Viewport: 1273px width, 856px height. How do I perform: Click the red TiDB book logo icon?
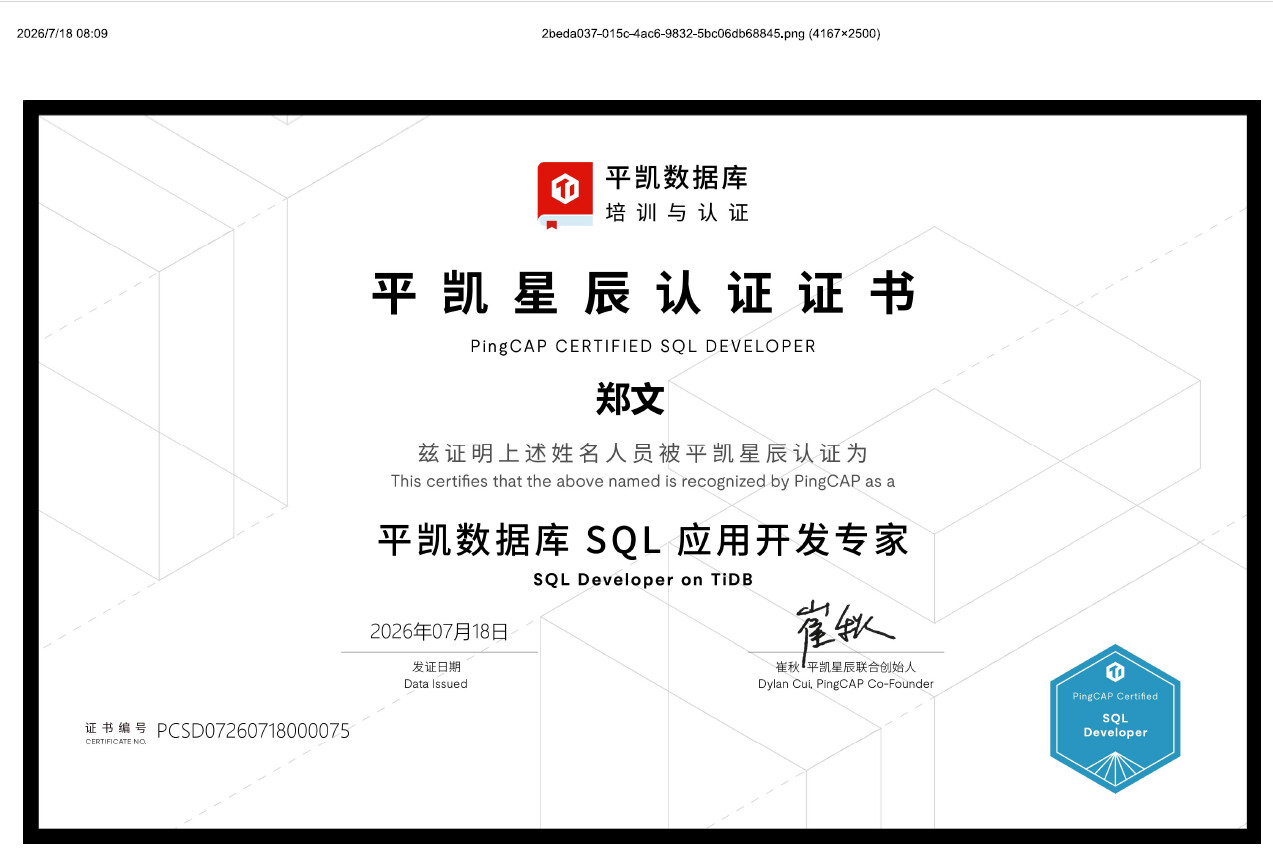pos(565,195)
